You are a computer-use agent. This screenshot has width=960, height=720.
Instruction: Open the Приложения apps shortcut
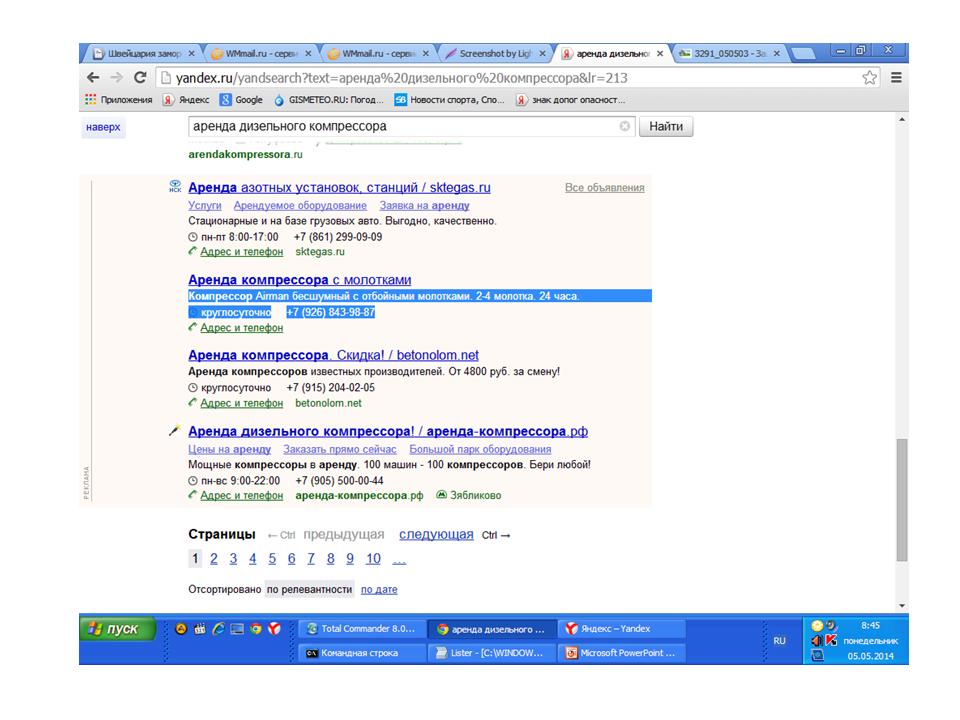click(119, 100)
